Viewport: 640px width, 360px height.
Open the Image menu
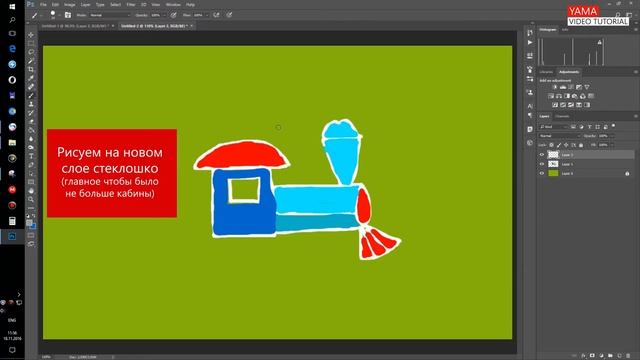click(69, 4)
